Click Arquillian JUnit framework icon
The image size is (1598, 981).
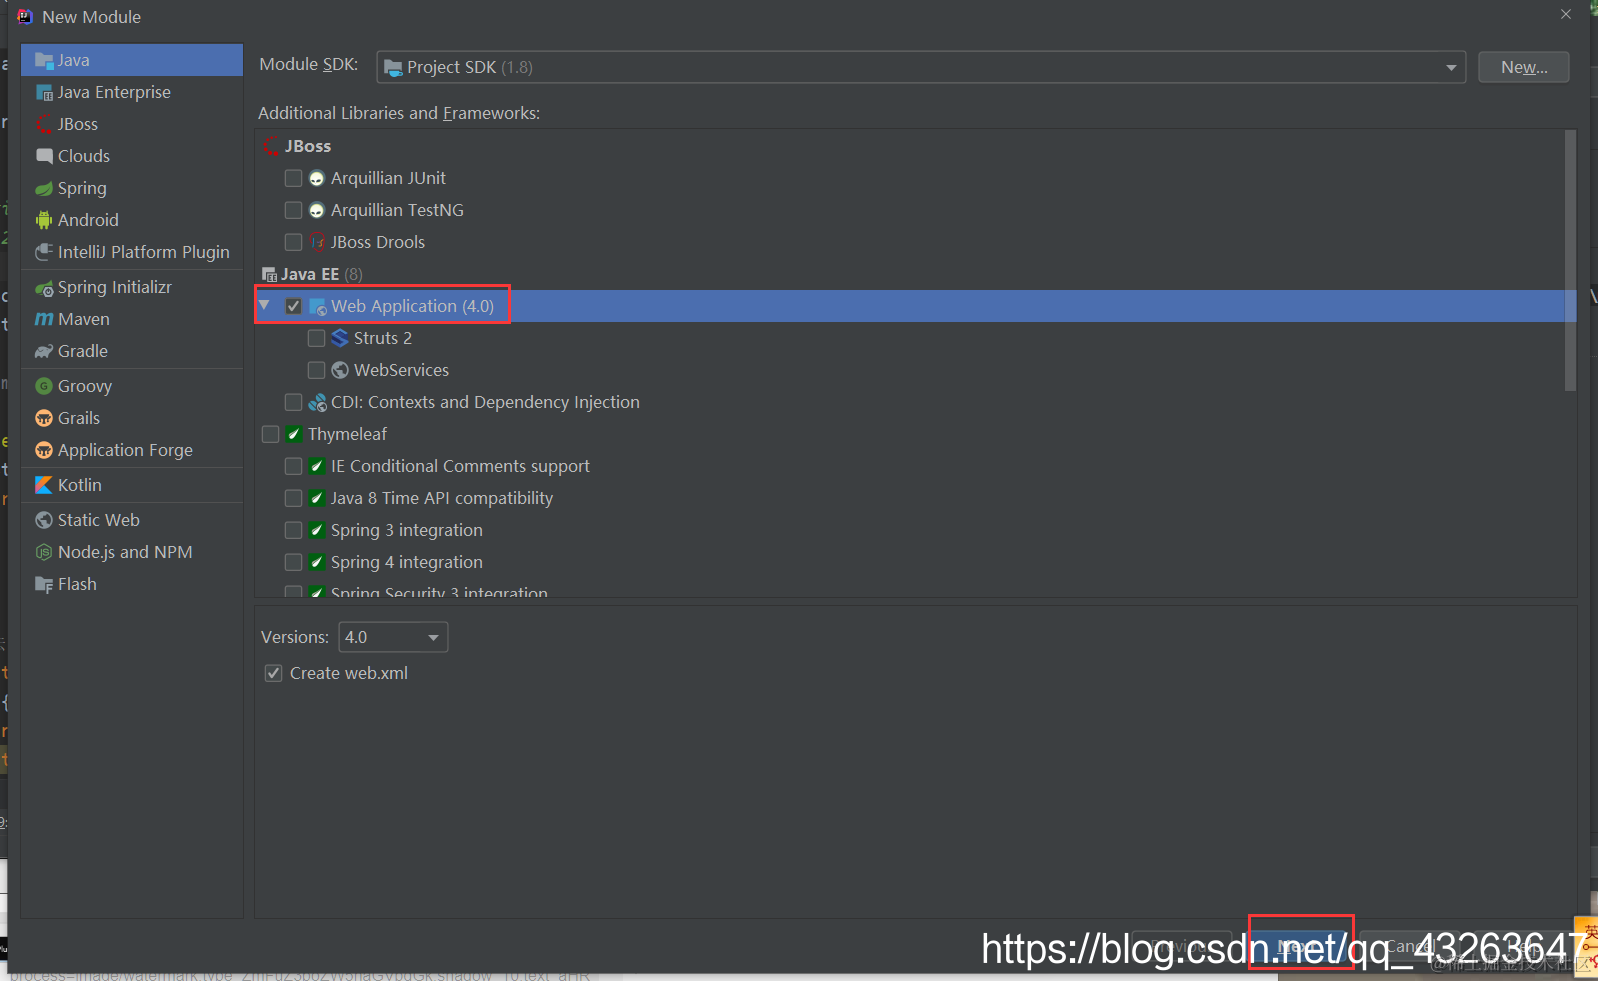pos(317,178)
